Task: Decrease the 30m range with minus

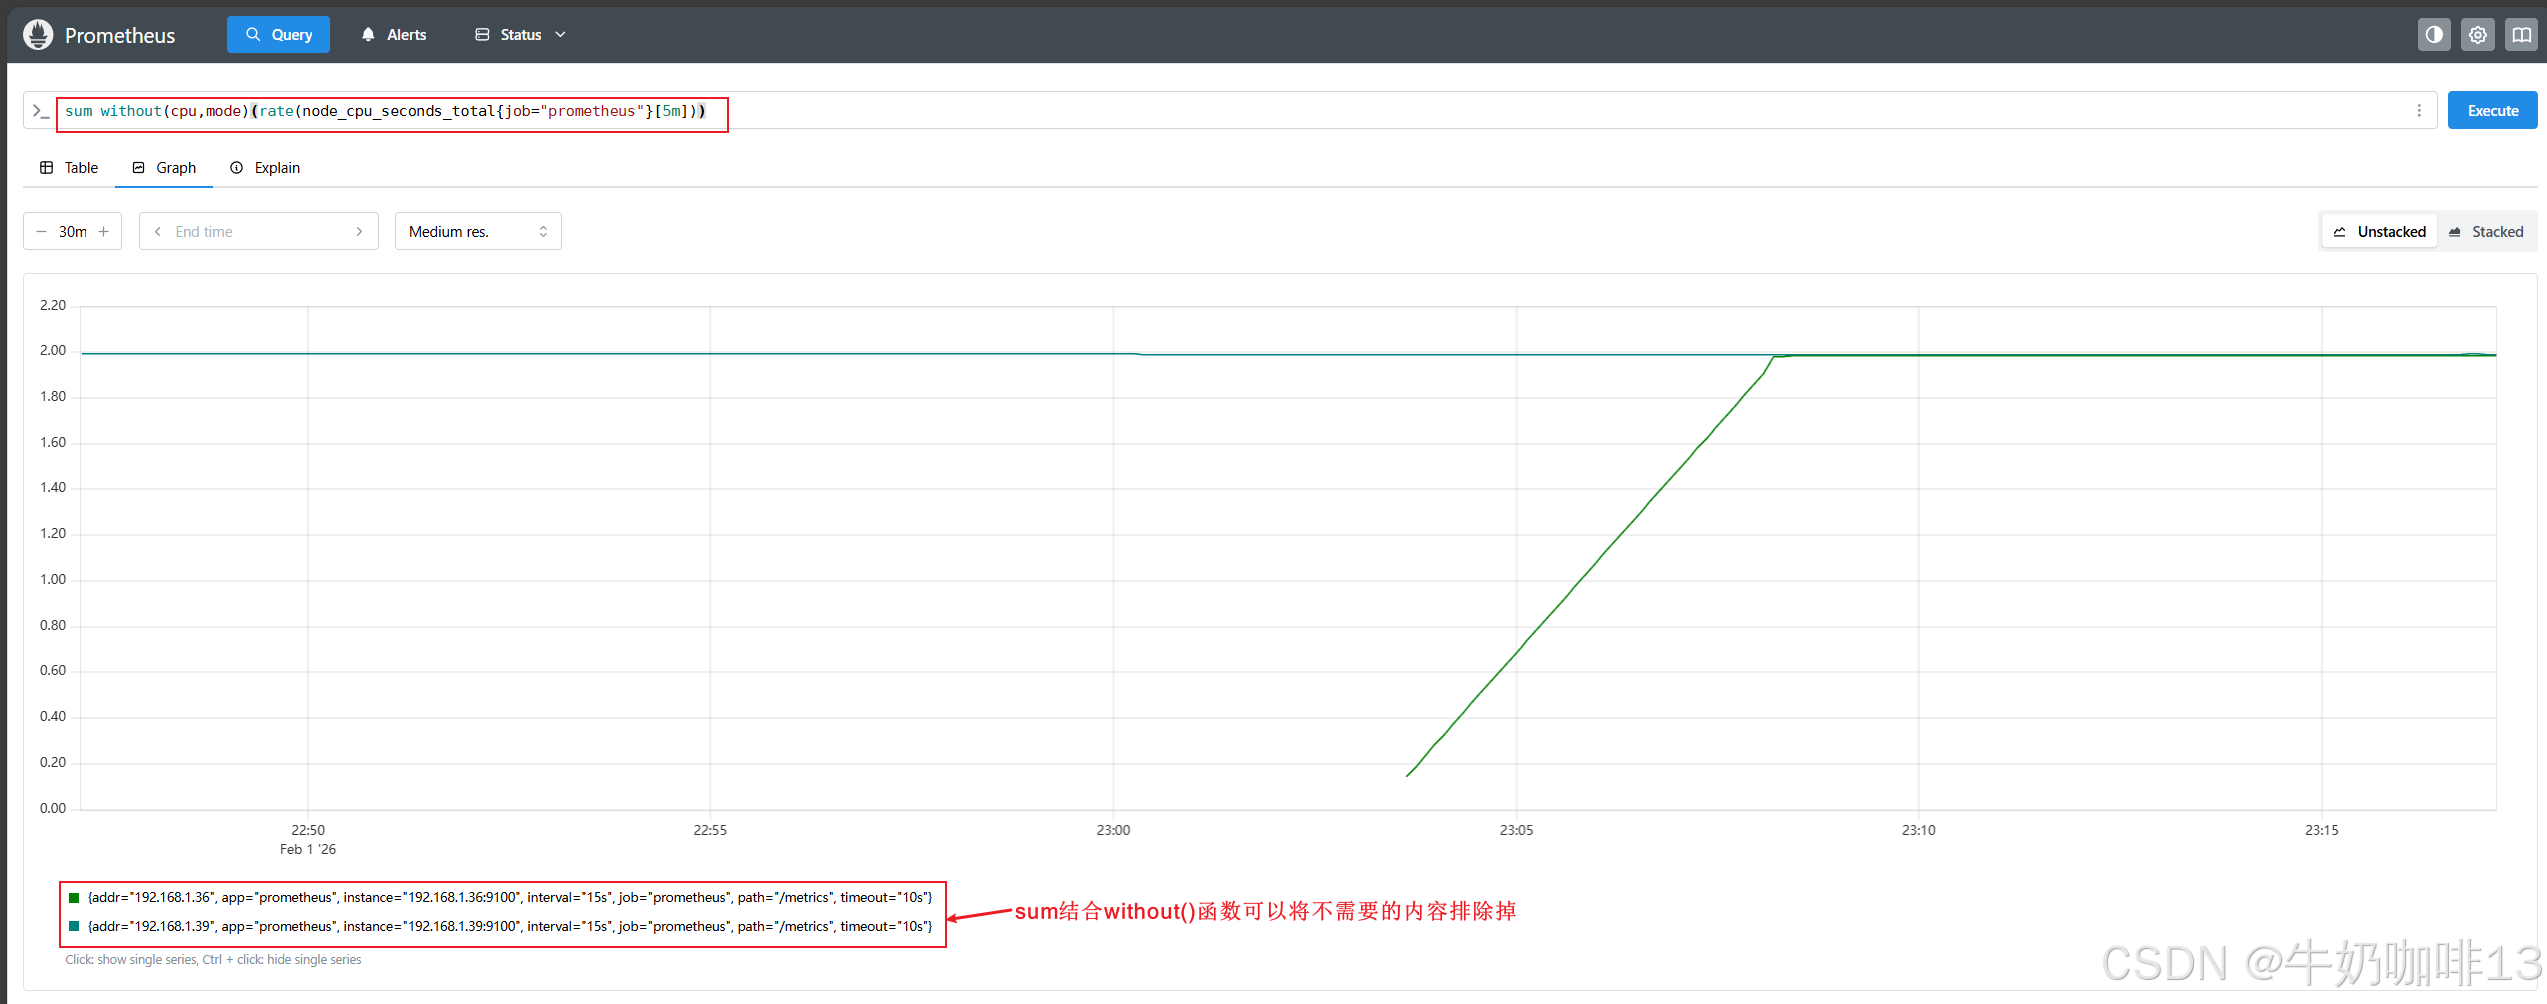Action: point(41,232)
